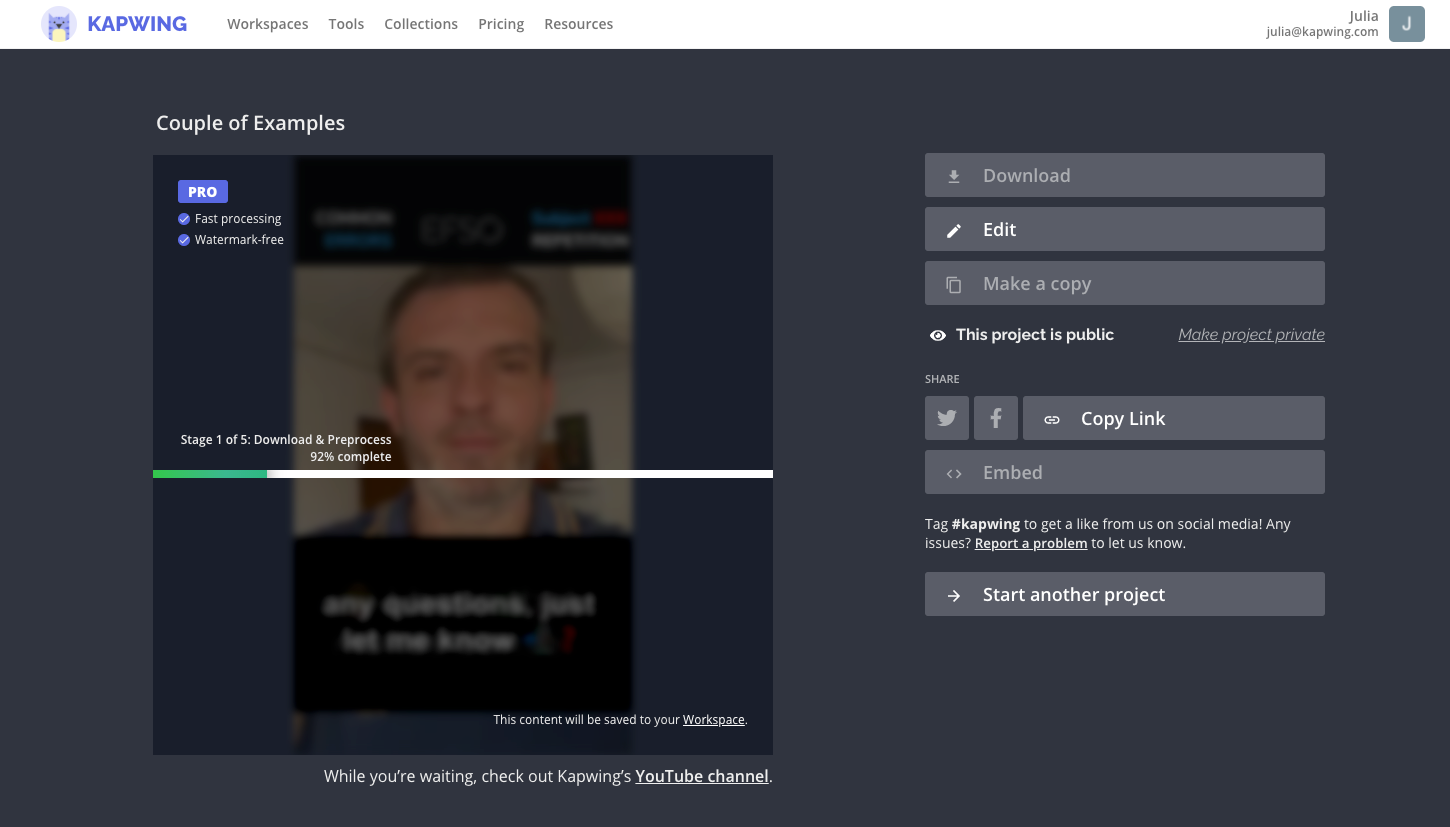Click the eye icon beside project public
The width and height of the screenshot is (1450, 827).
(x=938, y=335)
